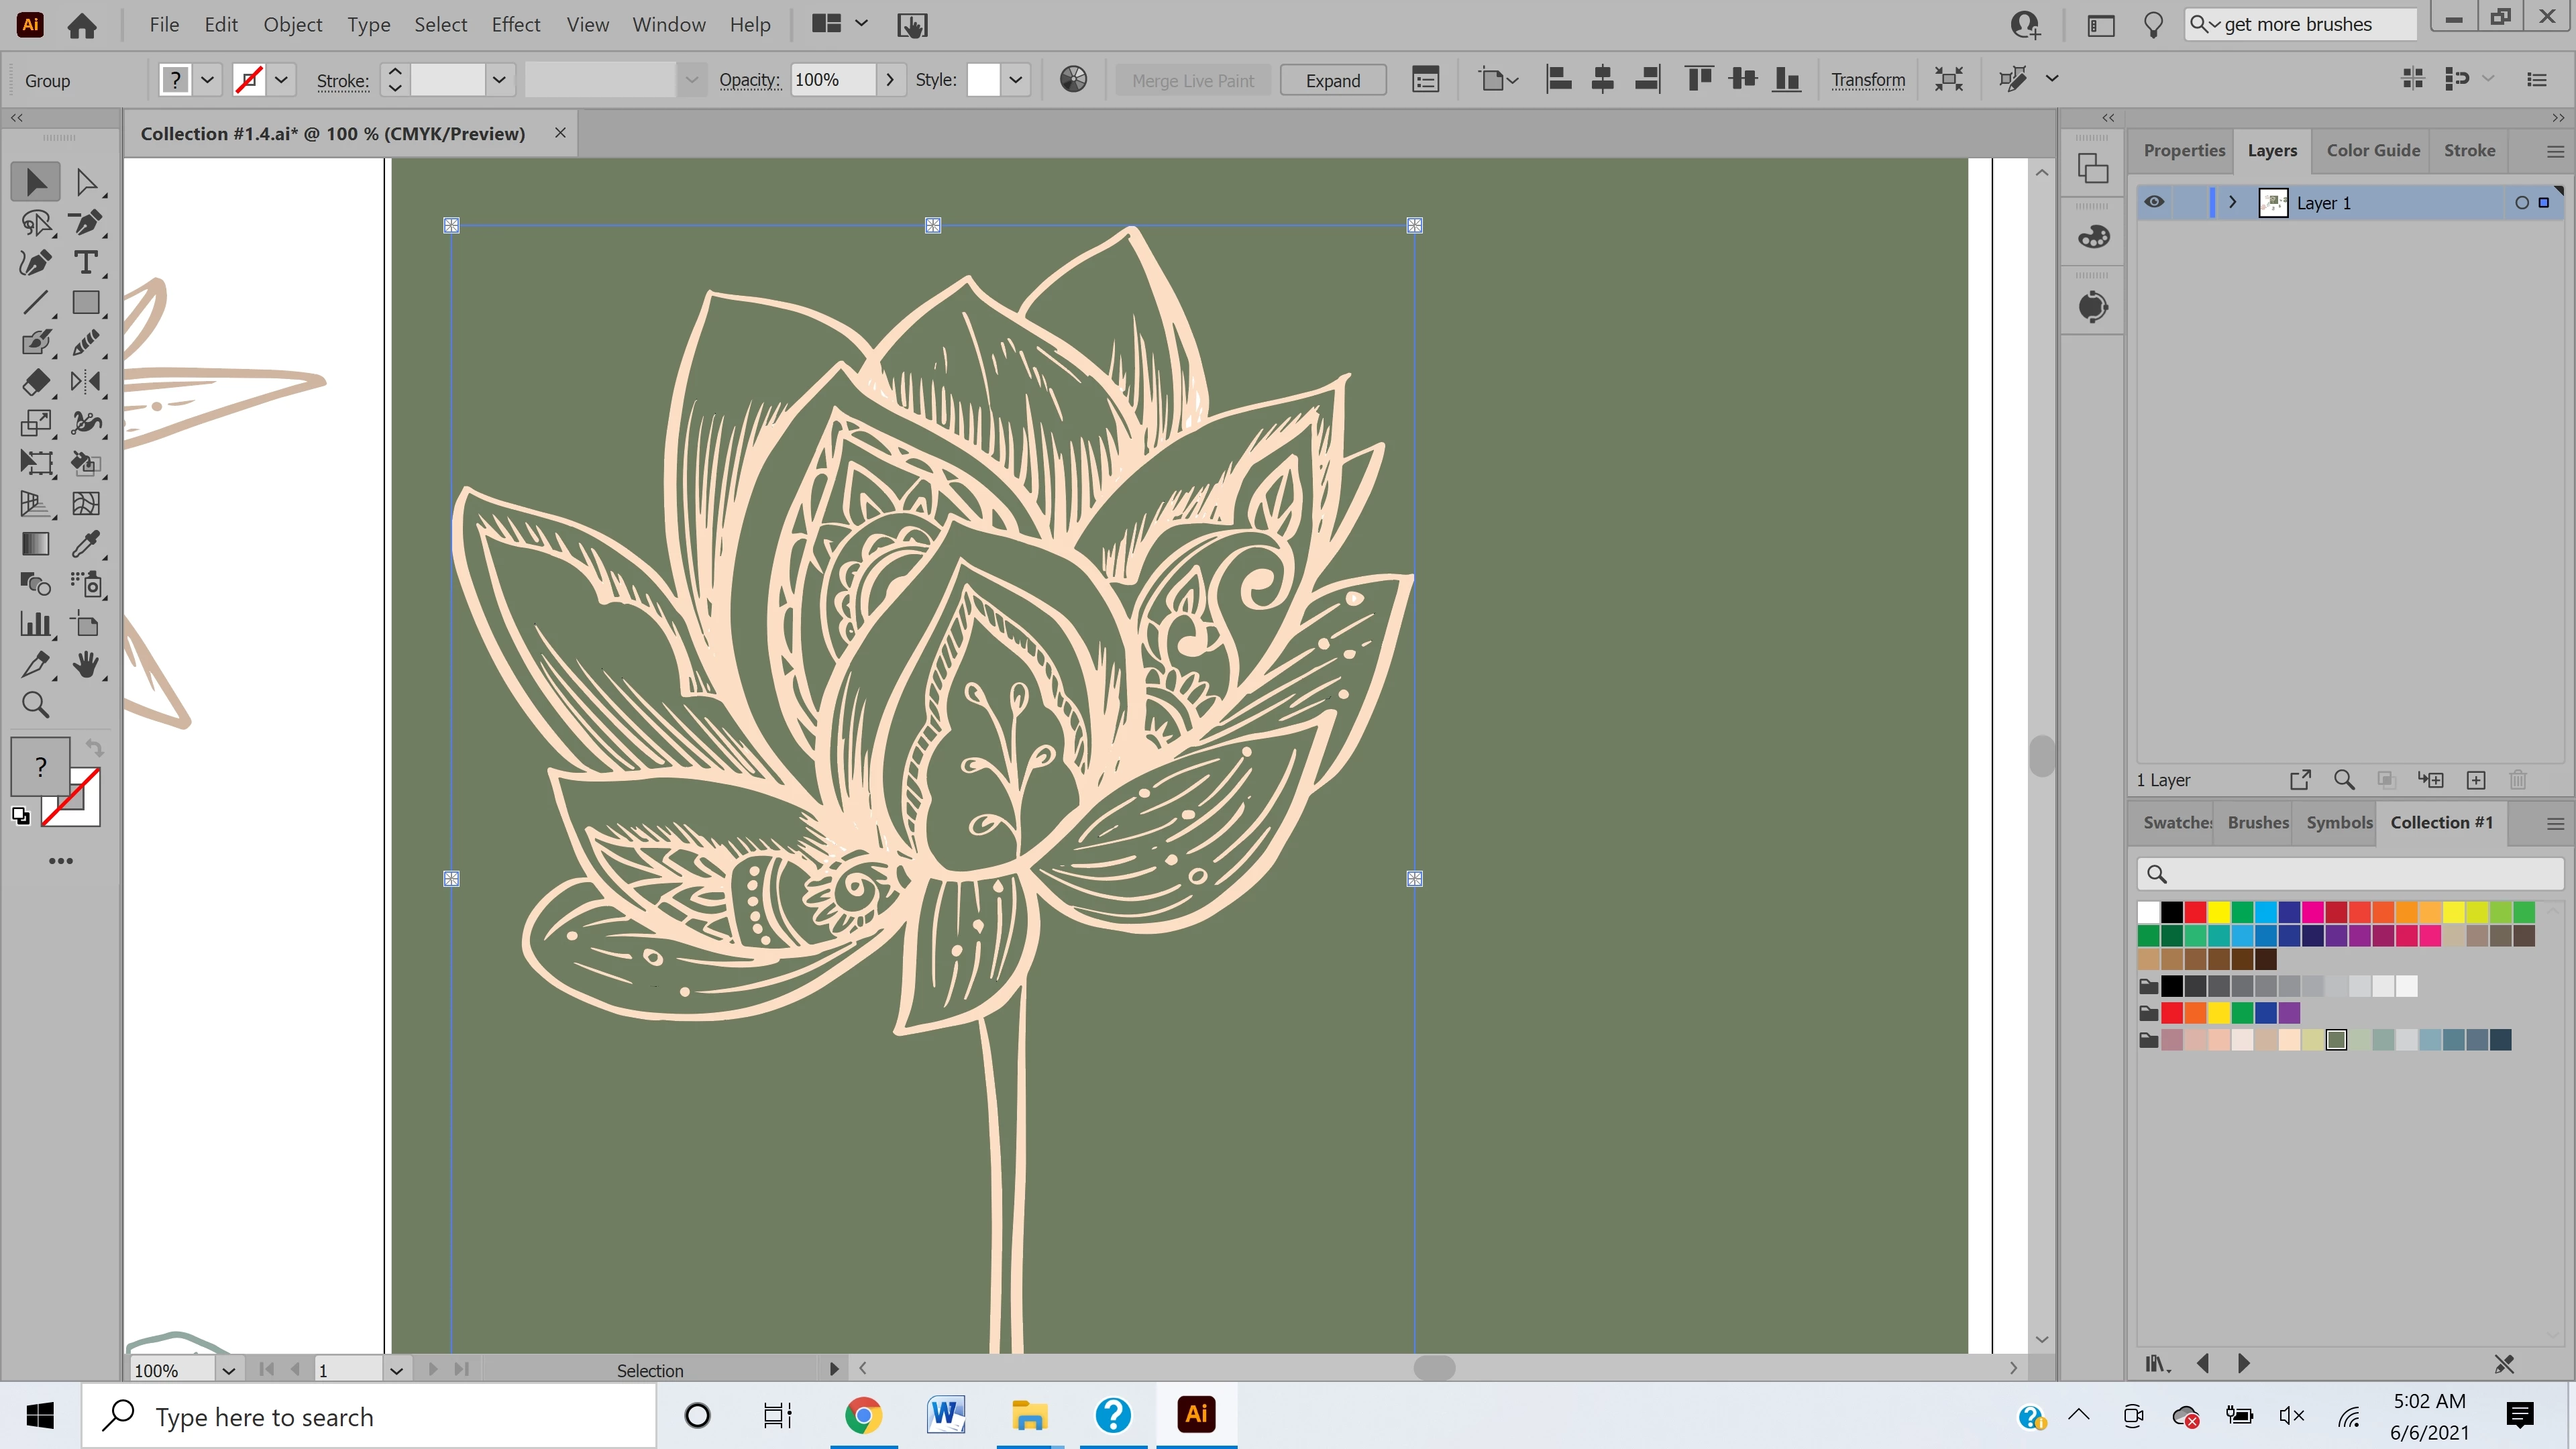Select the Type tool
The image size is (2576, 1449).
[86, 263]
